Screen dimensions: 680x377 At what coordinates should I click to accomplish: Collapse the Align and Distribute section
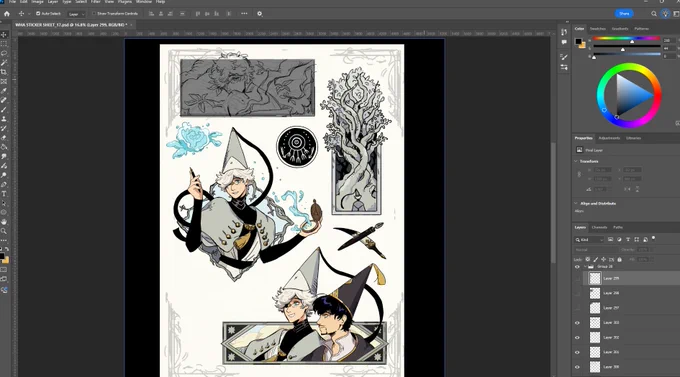click(576, 203)
